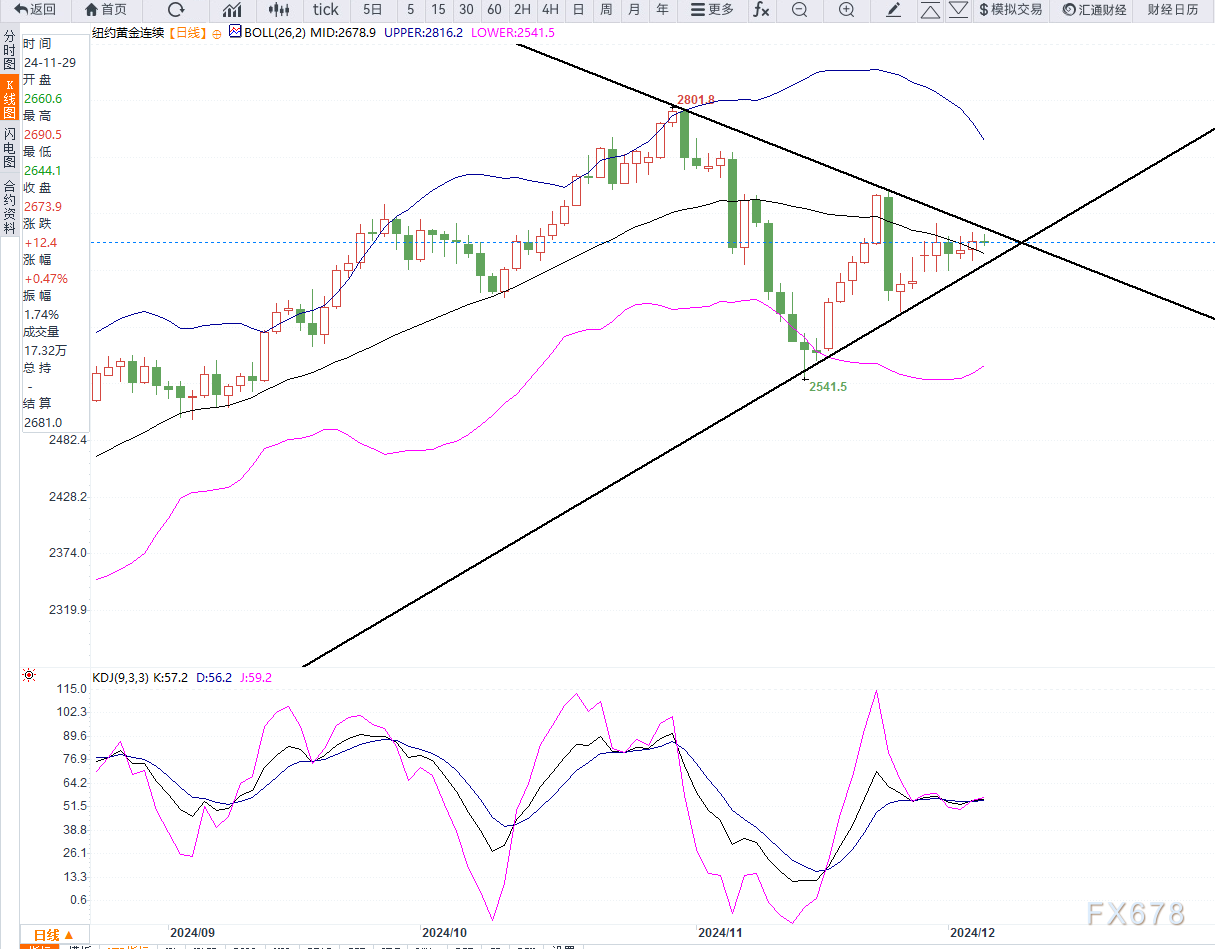
Task: Open 闪电图 side tab
Action: click(9, 147)
